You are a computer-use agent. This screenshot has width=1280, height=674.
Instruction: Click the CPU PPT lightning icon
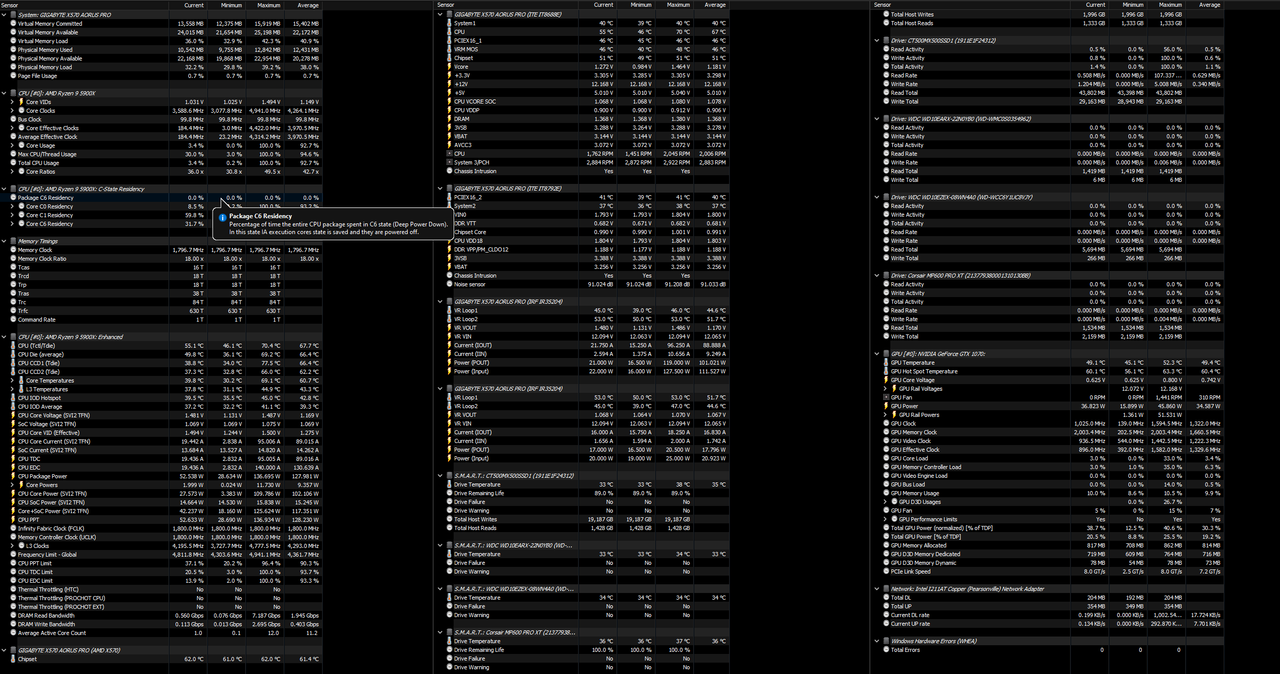13,520
